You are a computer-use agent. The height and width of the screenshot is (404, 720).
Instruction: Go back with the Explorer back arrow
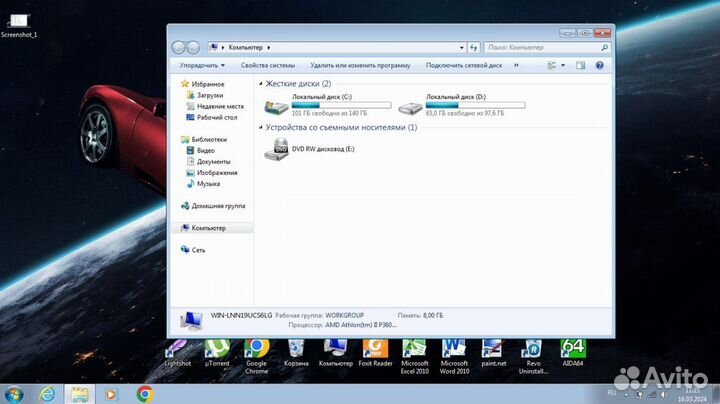tap(178, 47)
